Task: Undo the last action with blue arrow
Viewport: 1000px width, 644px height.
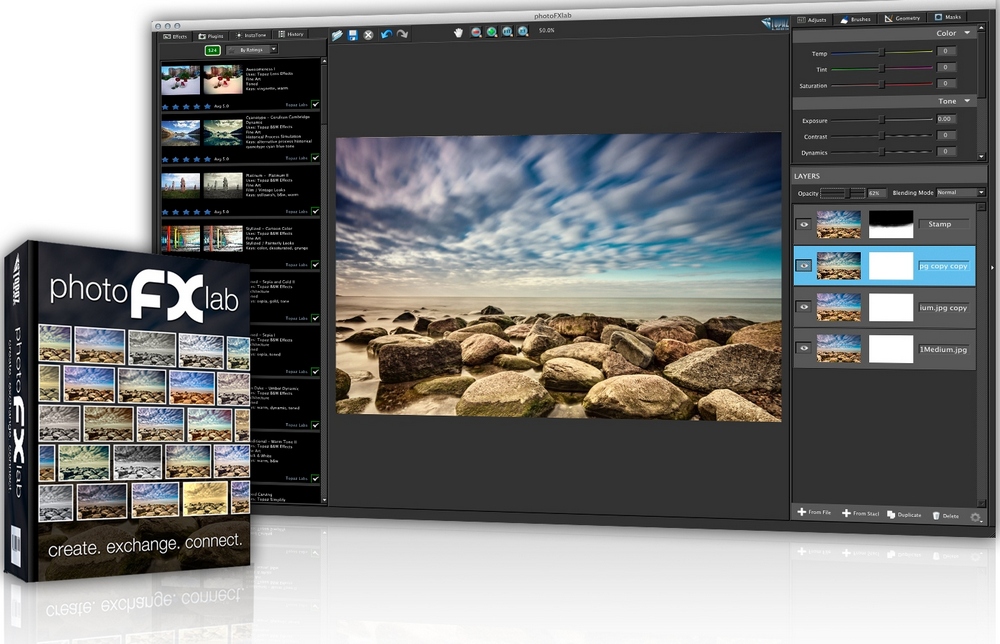Action: (x=386, y=34)
